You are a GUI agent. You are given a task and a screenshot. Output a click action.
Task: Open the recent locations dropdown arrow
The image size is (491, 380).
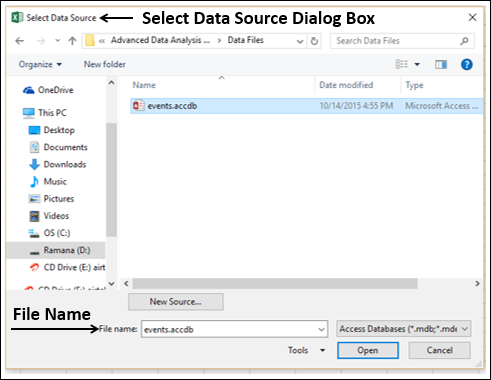pyautogui.click(x=58, y=41)
